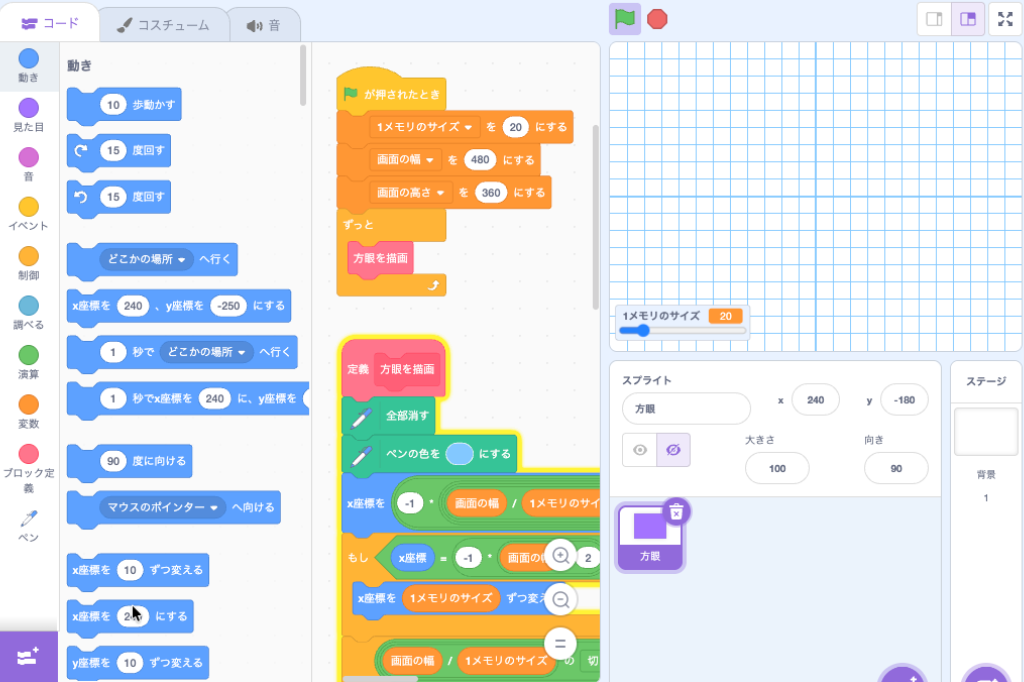
Task: Show the sprite using eye icon
Action: point(640,450)
